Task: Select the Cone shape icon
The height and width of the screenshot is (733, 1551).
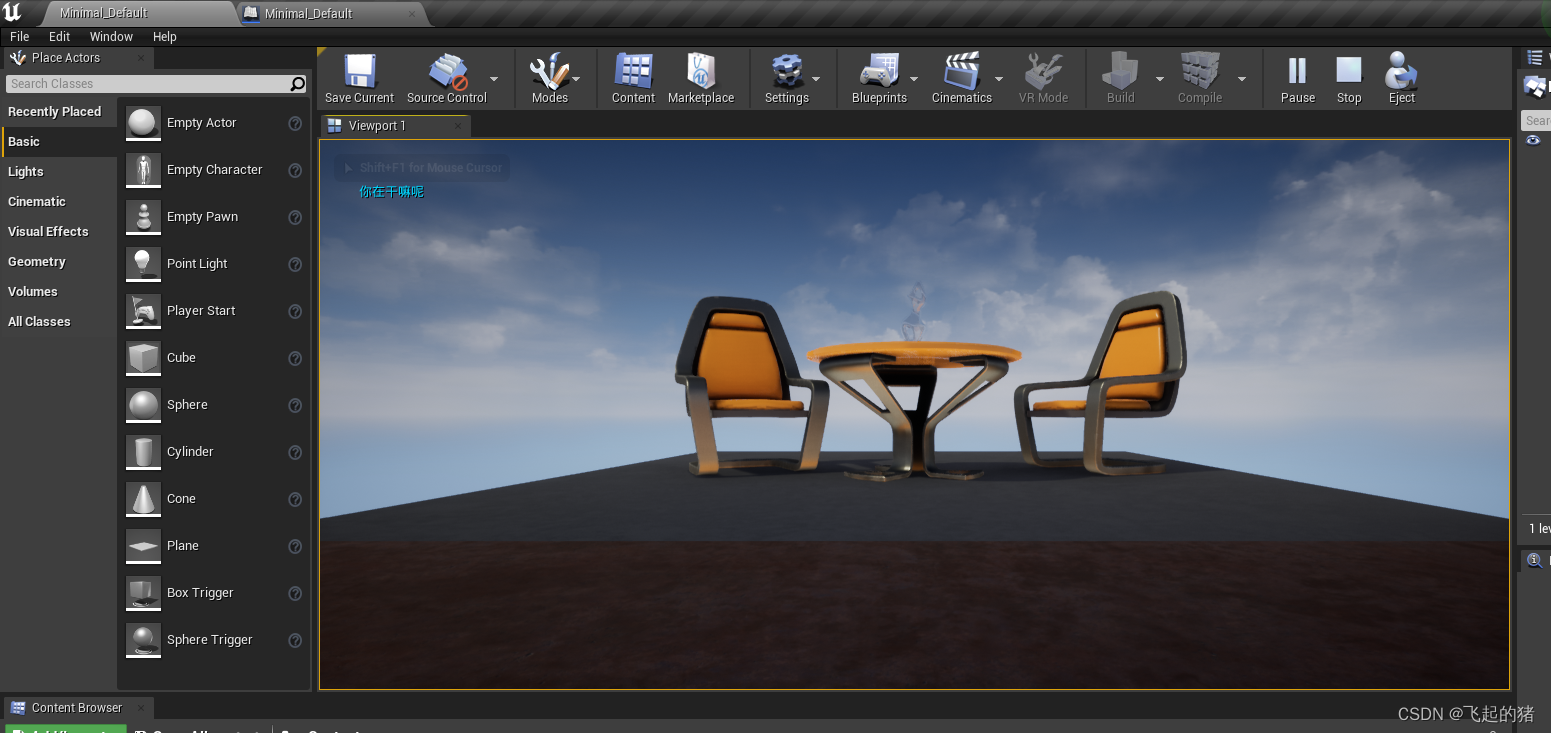Action: [x=144, y=499]
